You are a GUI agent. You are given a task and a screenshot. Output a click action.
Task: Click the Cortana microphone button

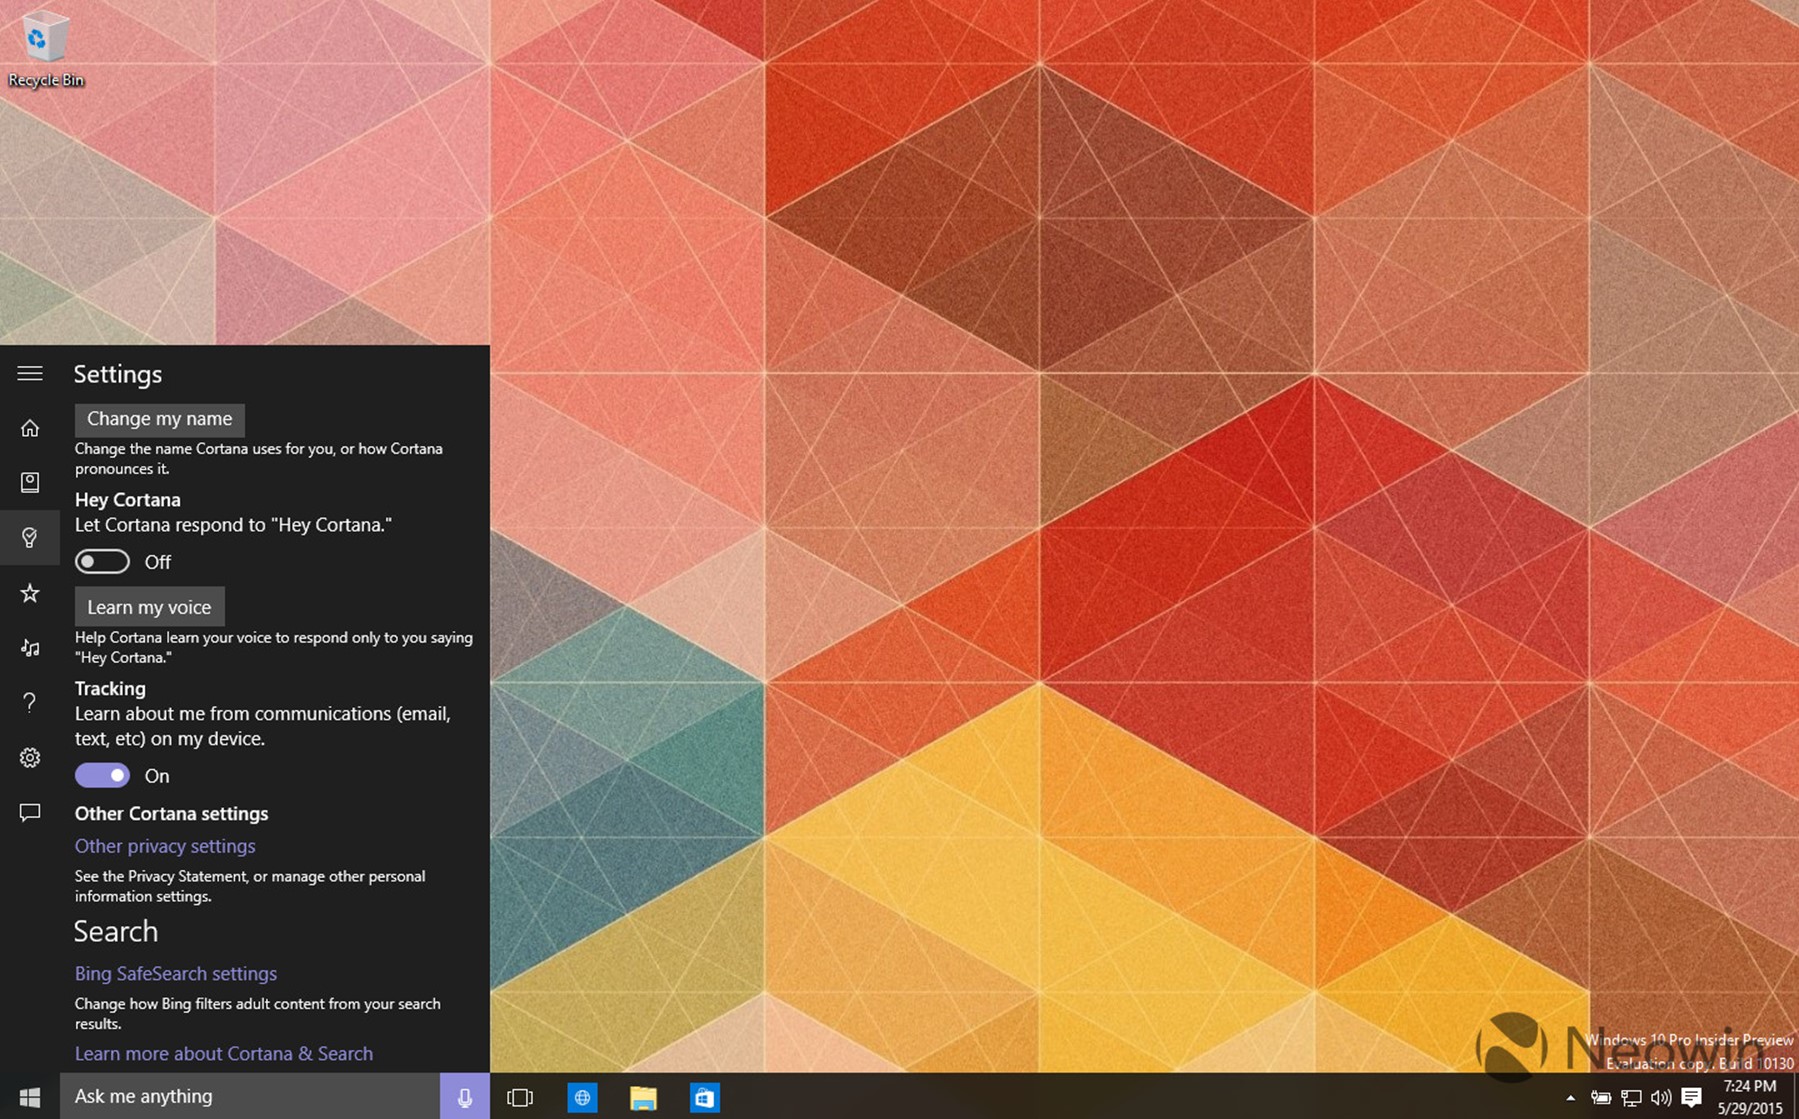tap(465, 1096)
